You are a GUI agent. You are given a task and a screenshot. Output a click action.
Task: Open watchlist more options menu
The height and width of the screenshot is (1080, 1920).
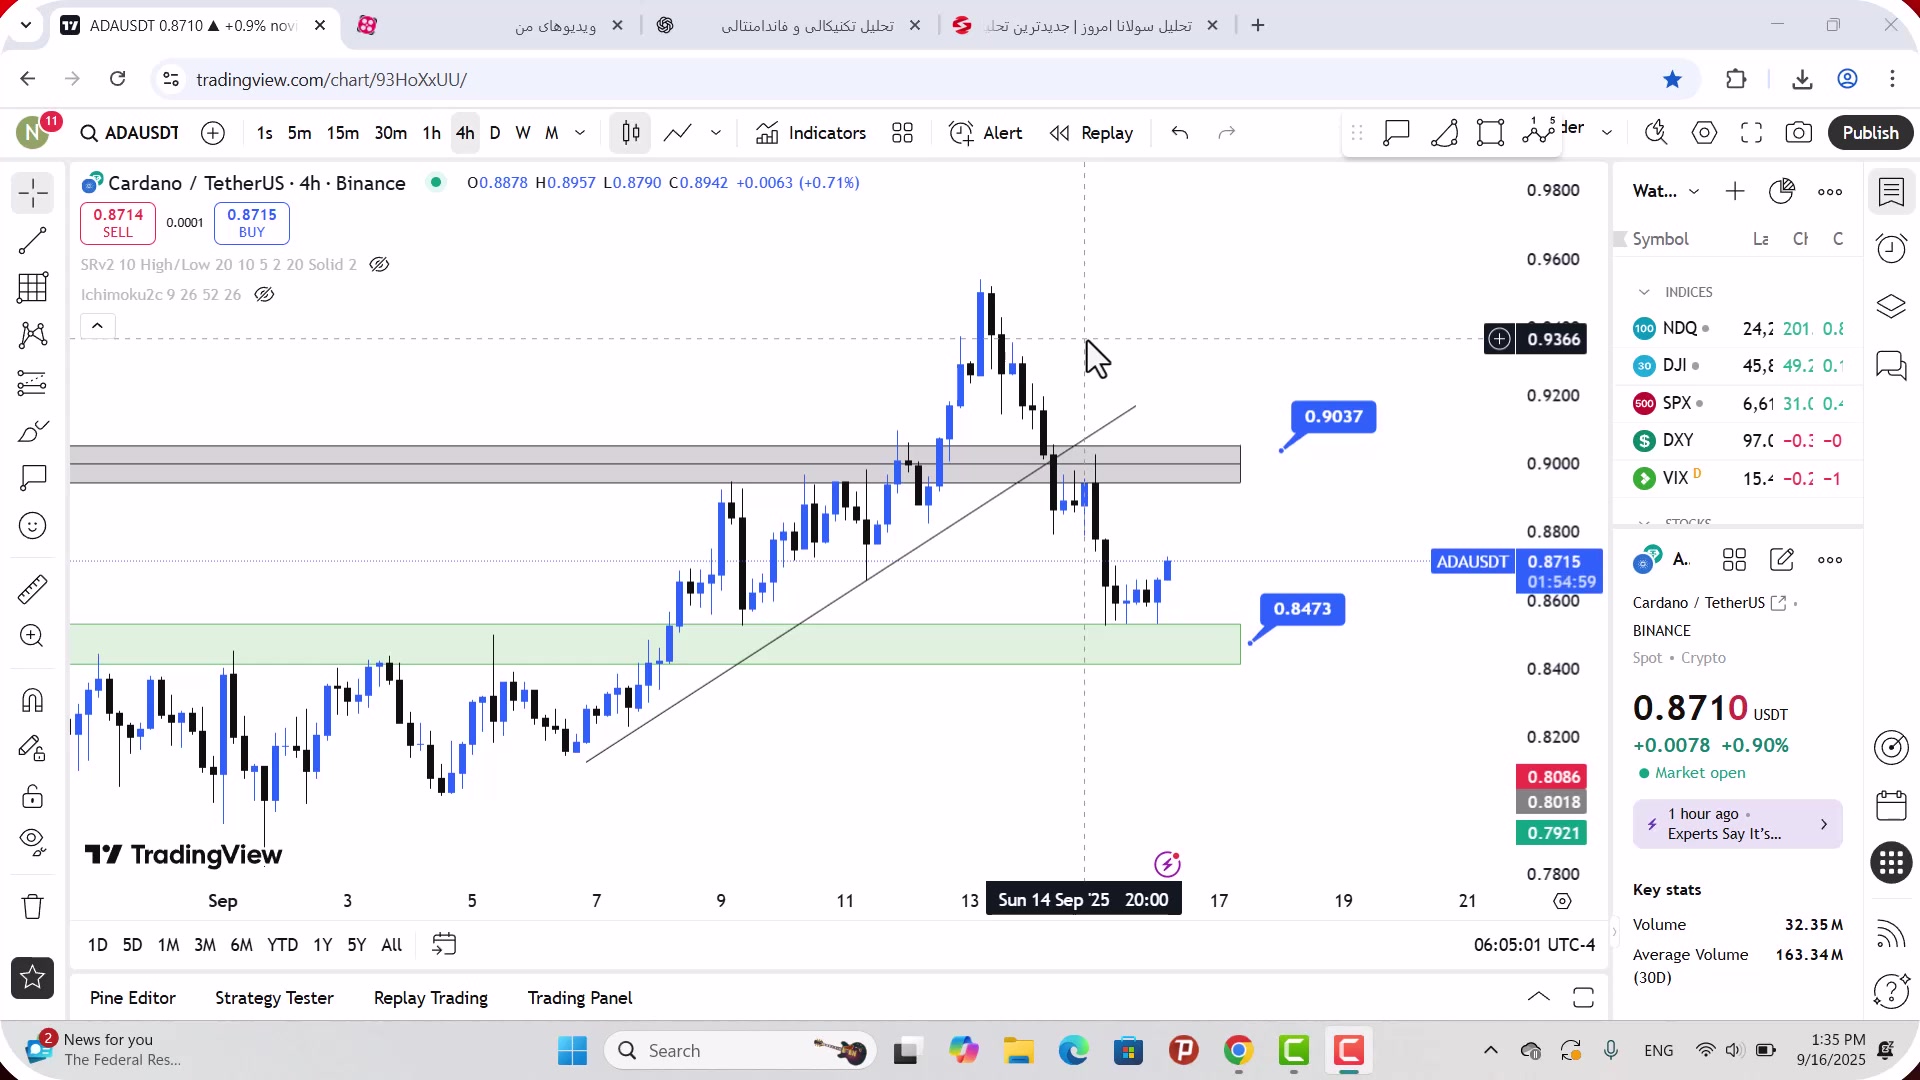pyautogui.click(x=1830, y=192)
